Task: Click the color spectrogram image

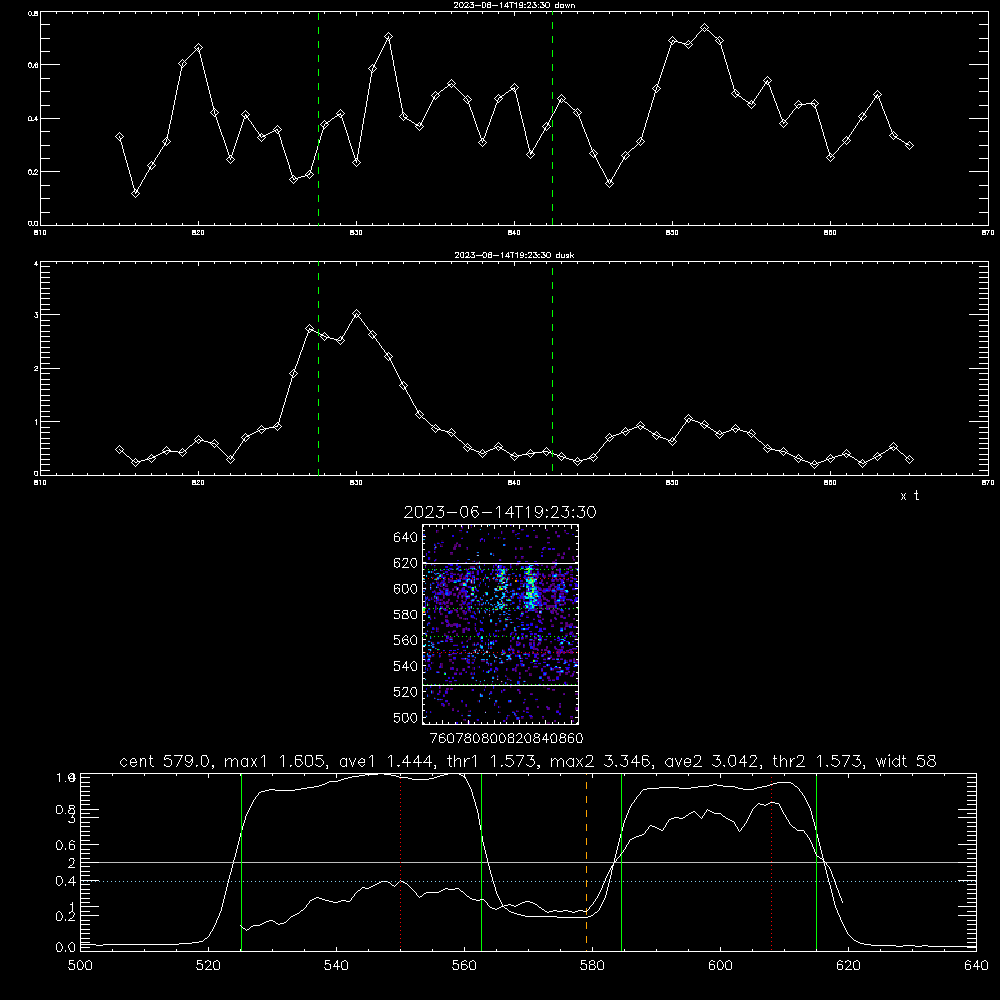Action: pyautogui.click(x=500, y=624)
